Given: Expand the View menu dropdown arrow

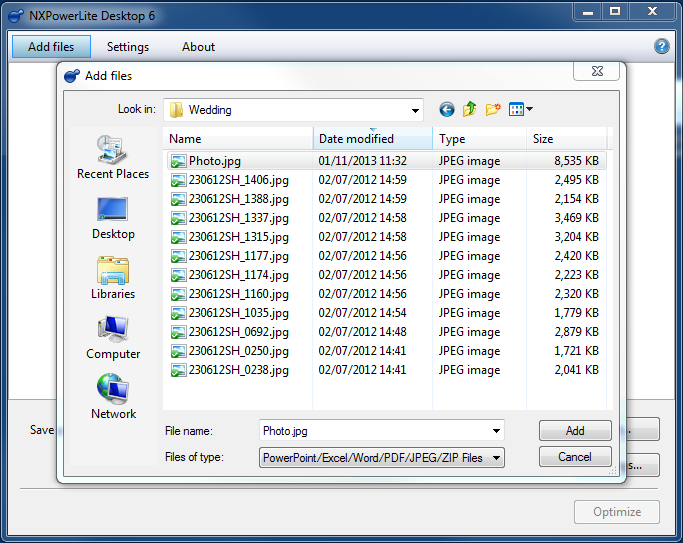Looking at the screenshot, I should [529, 109].
